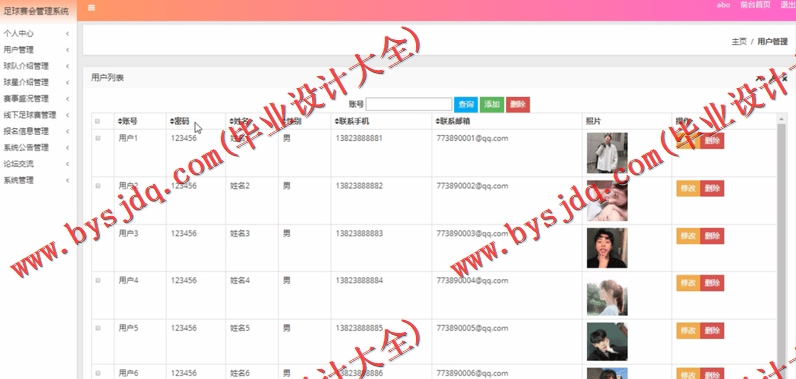
Task: Sort table by 账号 column arrow
Action: pyautogui.click(x=120, y=121)
